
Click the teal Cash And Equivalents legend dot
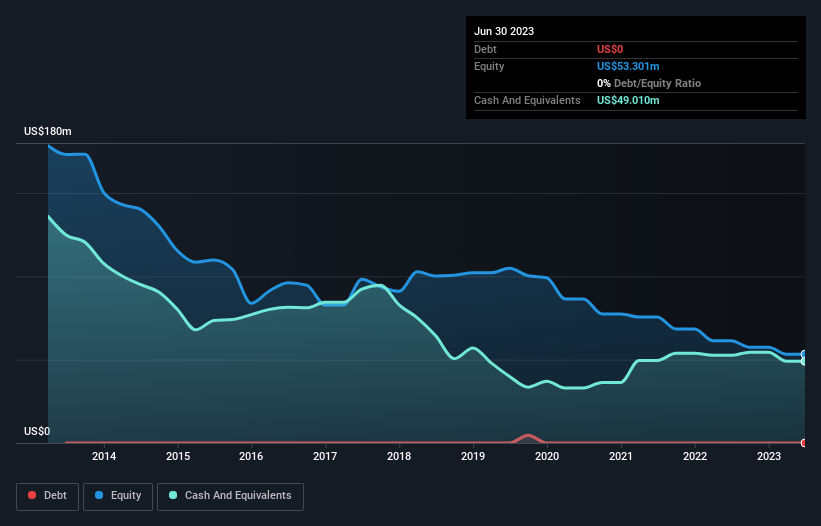point(173,495)
